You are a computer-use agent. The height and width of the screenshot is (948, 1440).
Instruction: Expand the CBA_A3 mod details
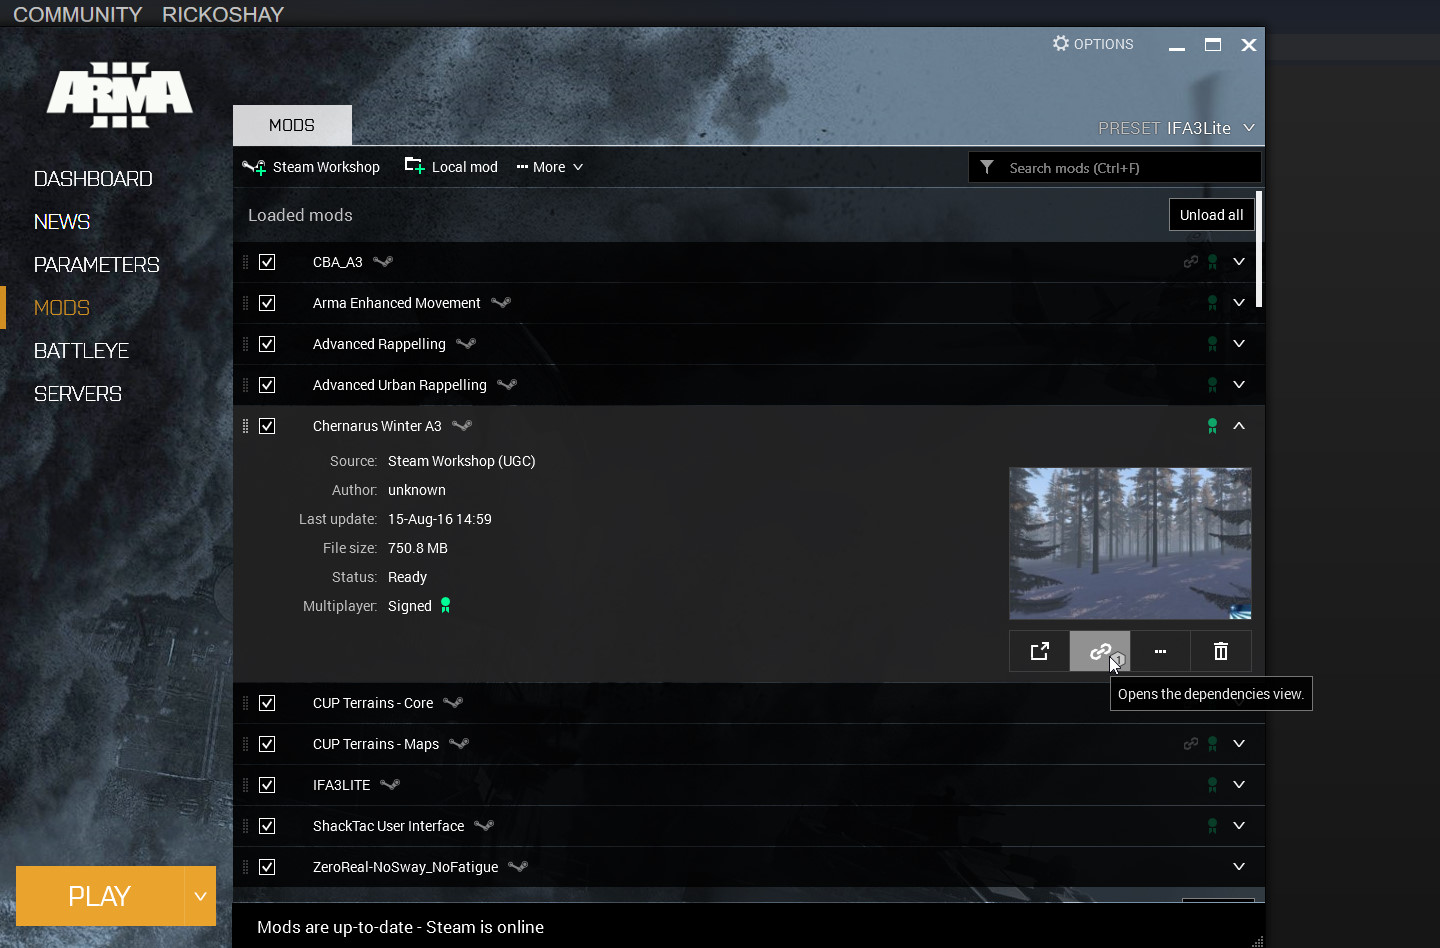1239,262
